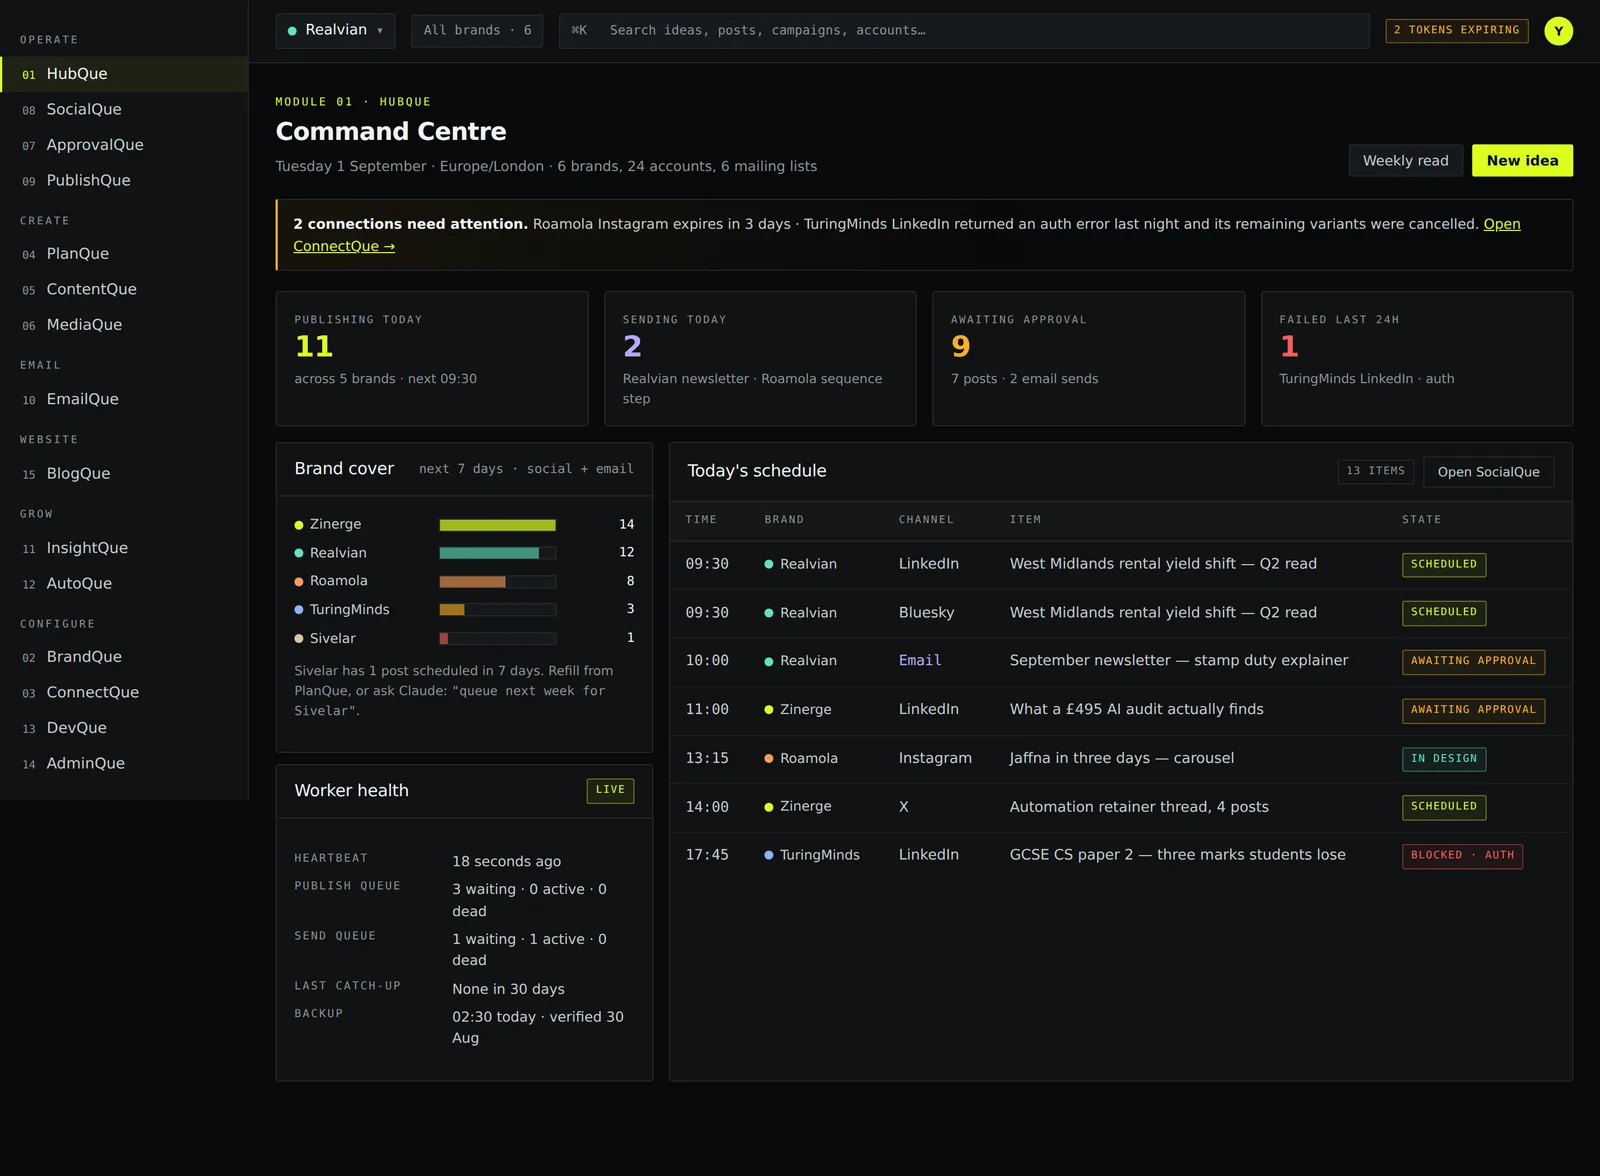Open September newsletter stamp duty explainer item
Image resolution: width=1600 pixels, height=1176 pixels.
click(1120, 662)
